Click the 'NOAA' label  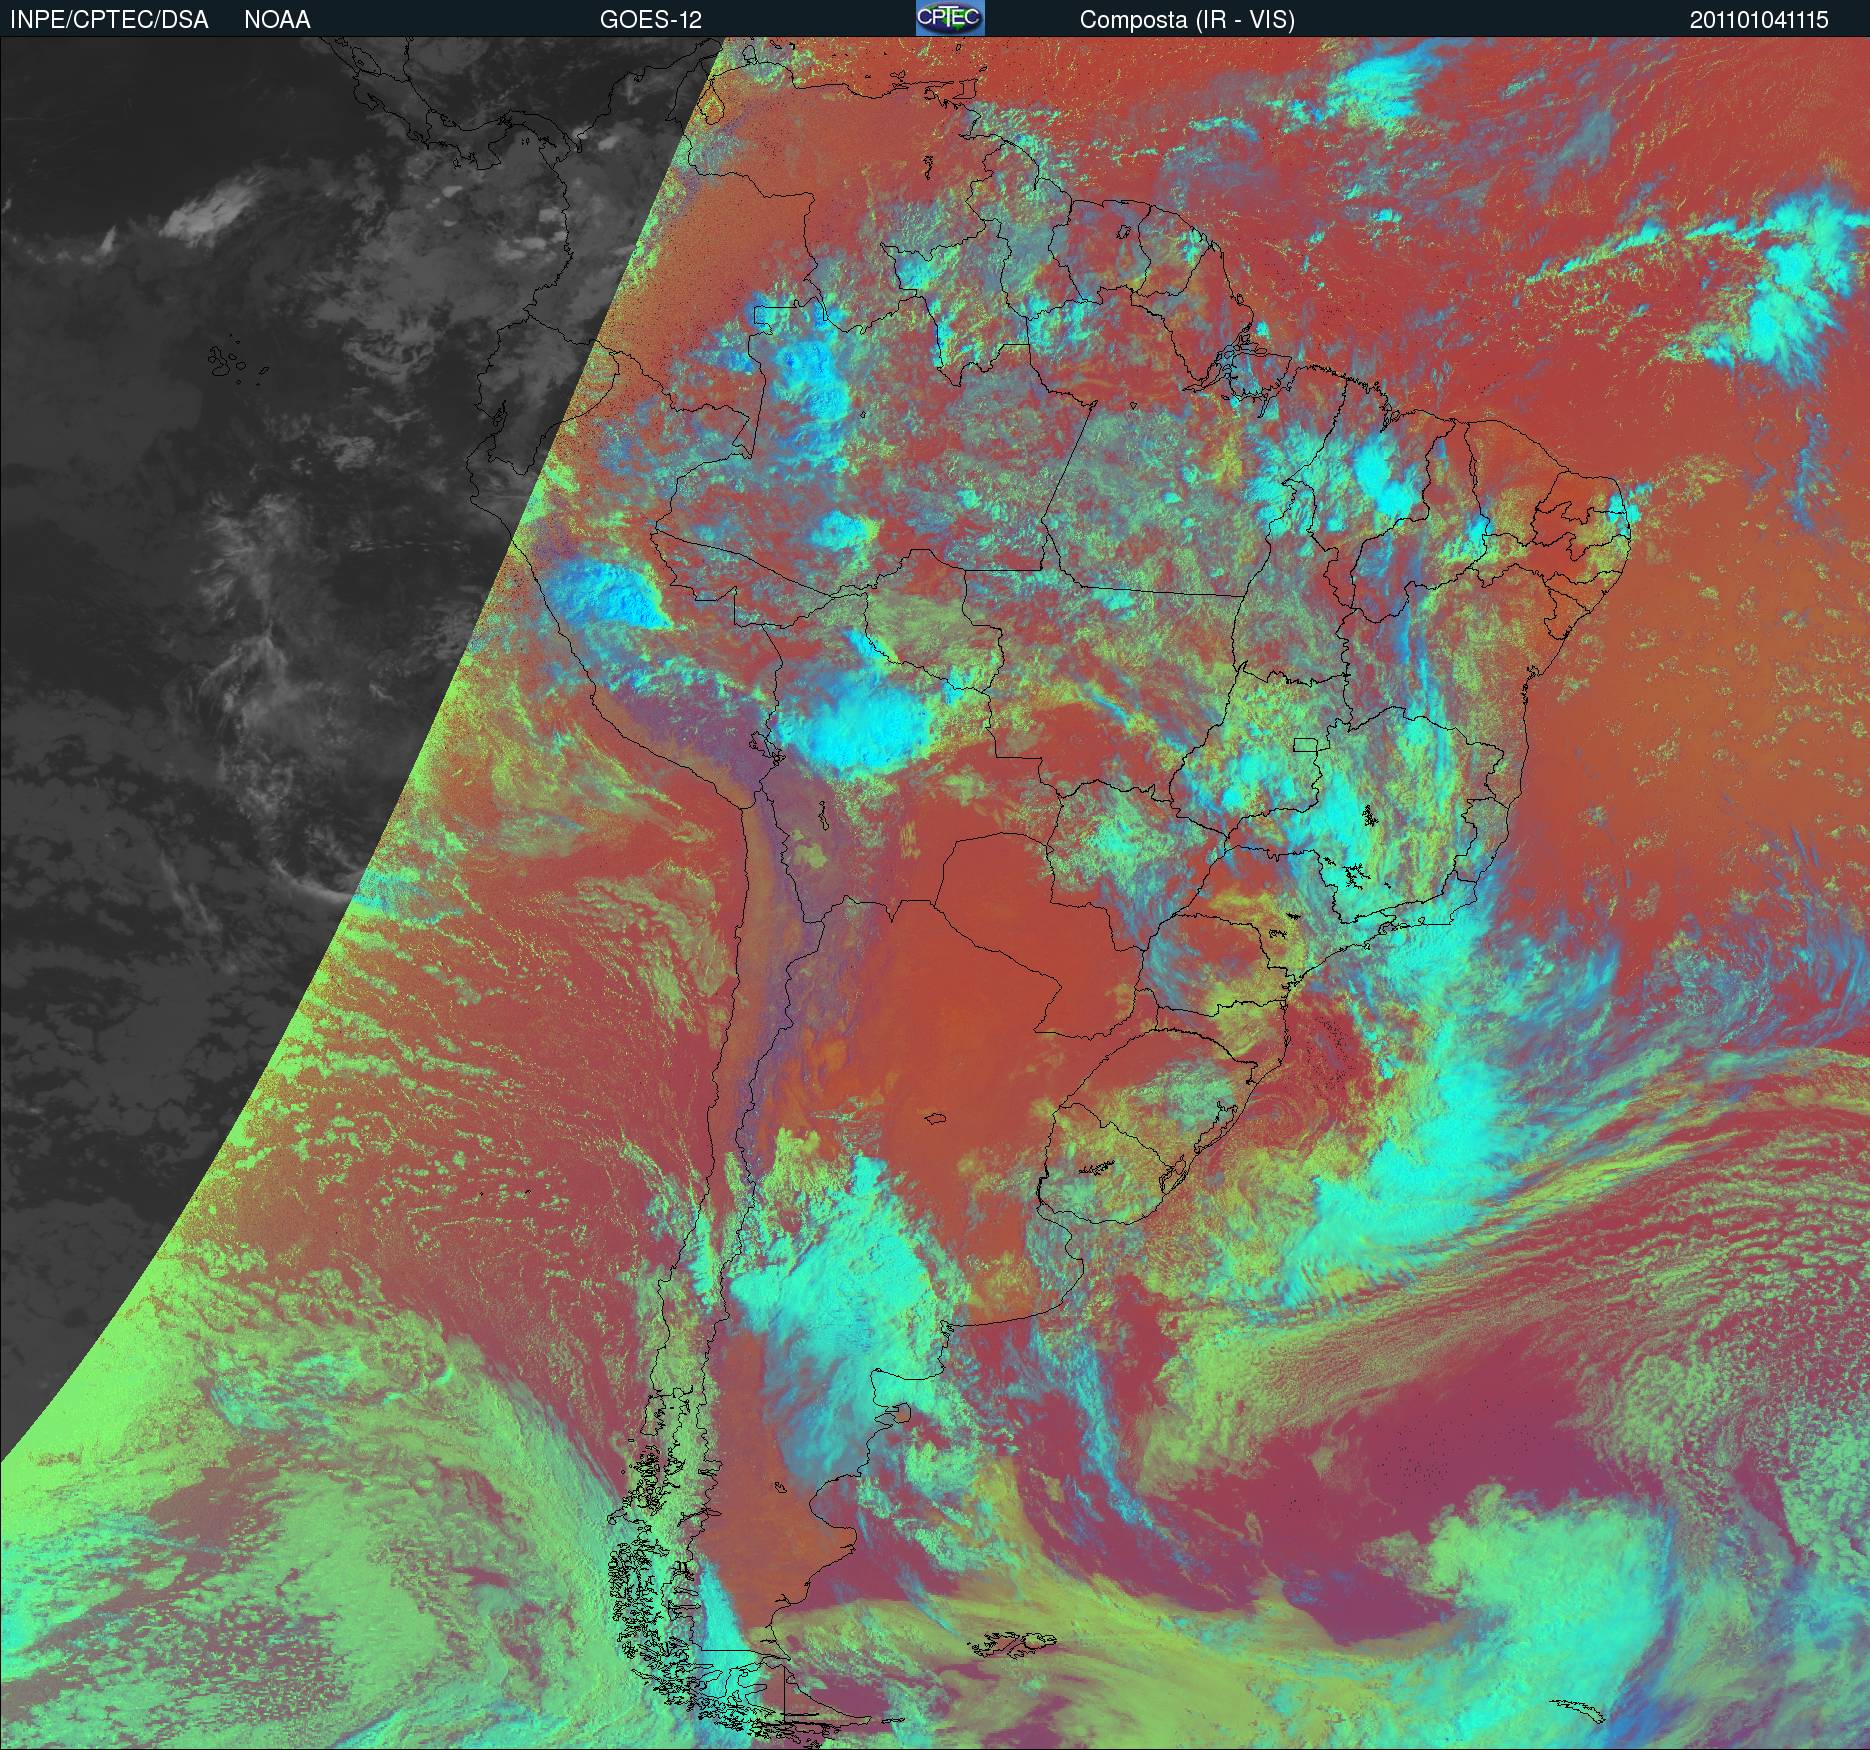pyautogui.click(x=277, y=20)
